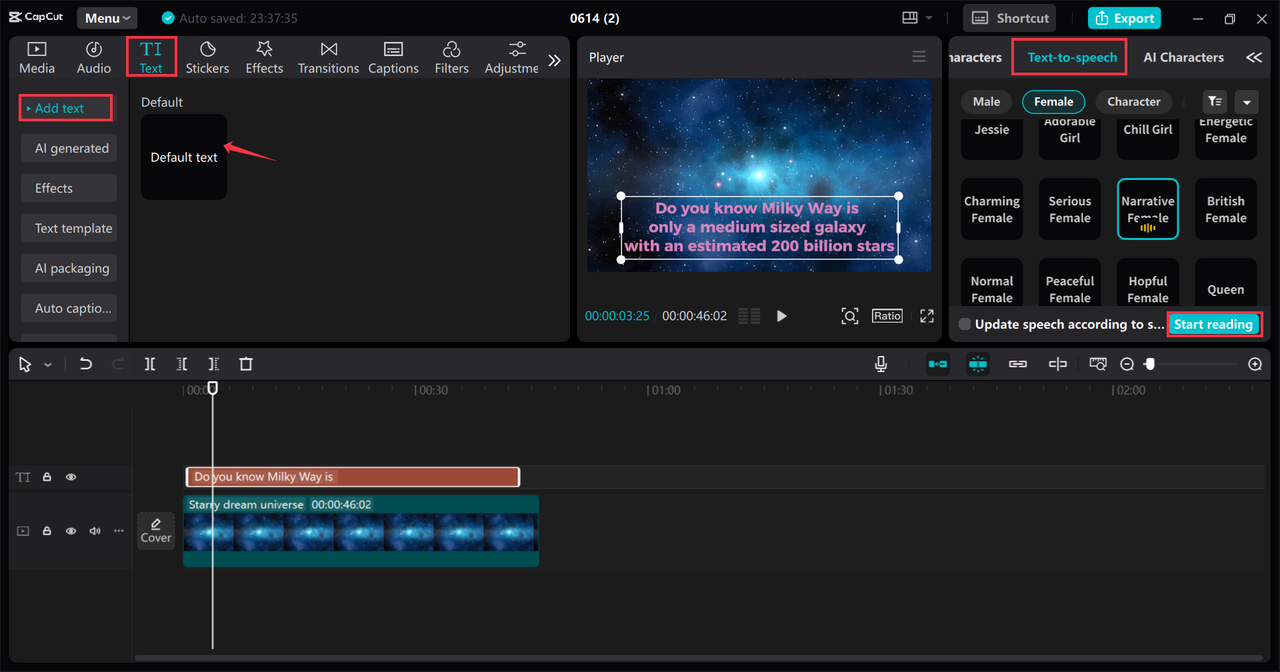Viewport: 1280px width, 672px height.
Task: Select the Narrative Female voice
Action: (1148, 209)
